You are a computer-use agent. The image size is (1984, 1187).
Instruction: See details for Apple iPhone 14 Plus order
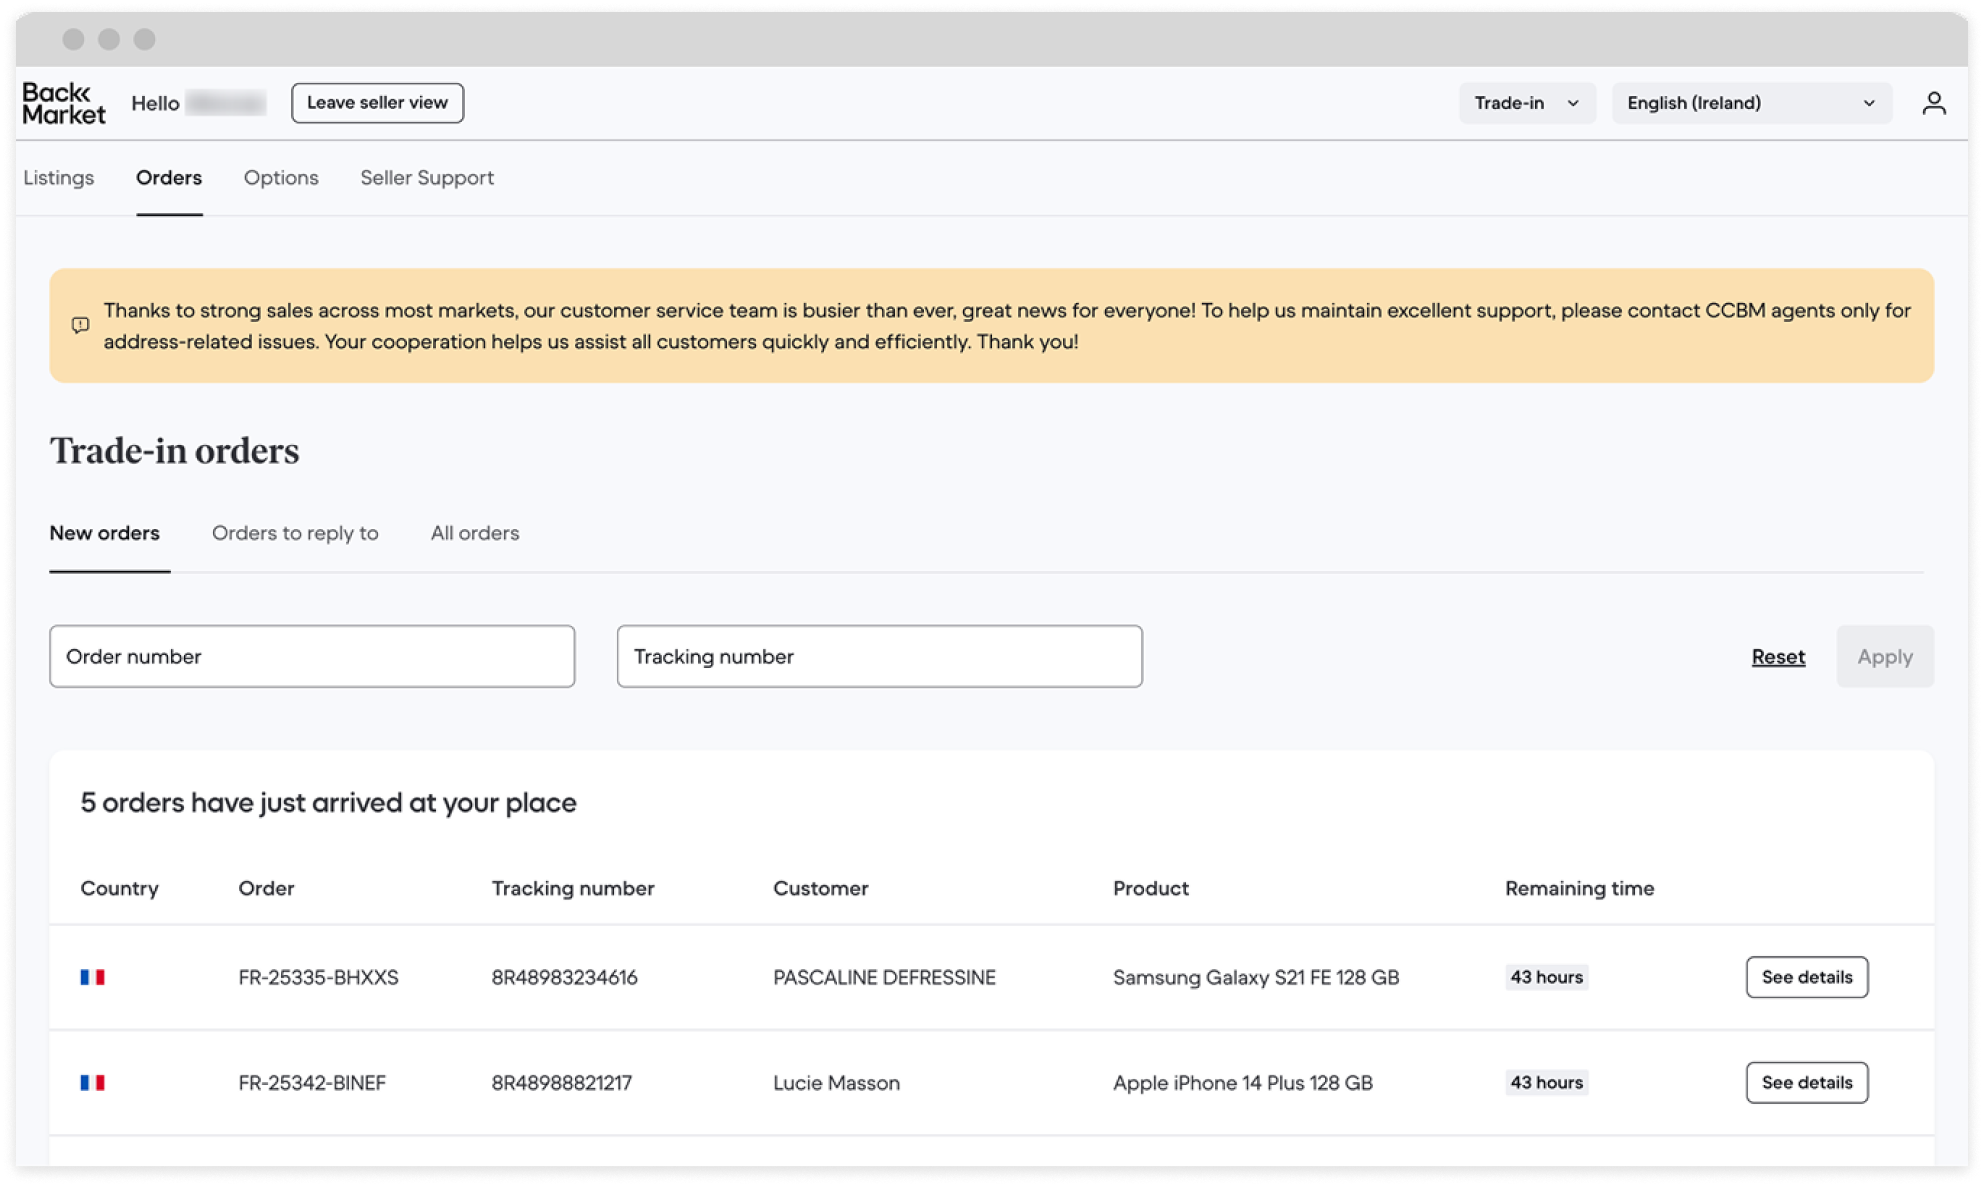1806,1082
